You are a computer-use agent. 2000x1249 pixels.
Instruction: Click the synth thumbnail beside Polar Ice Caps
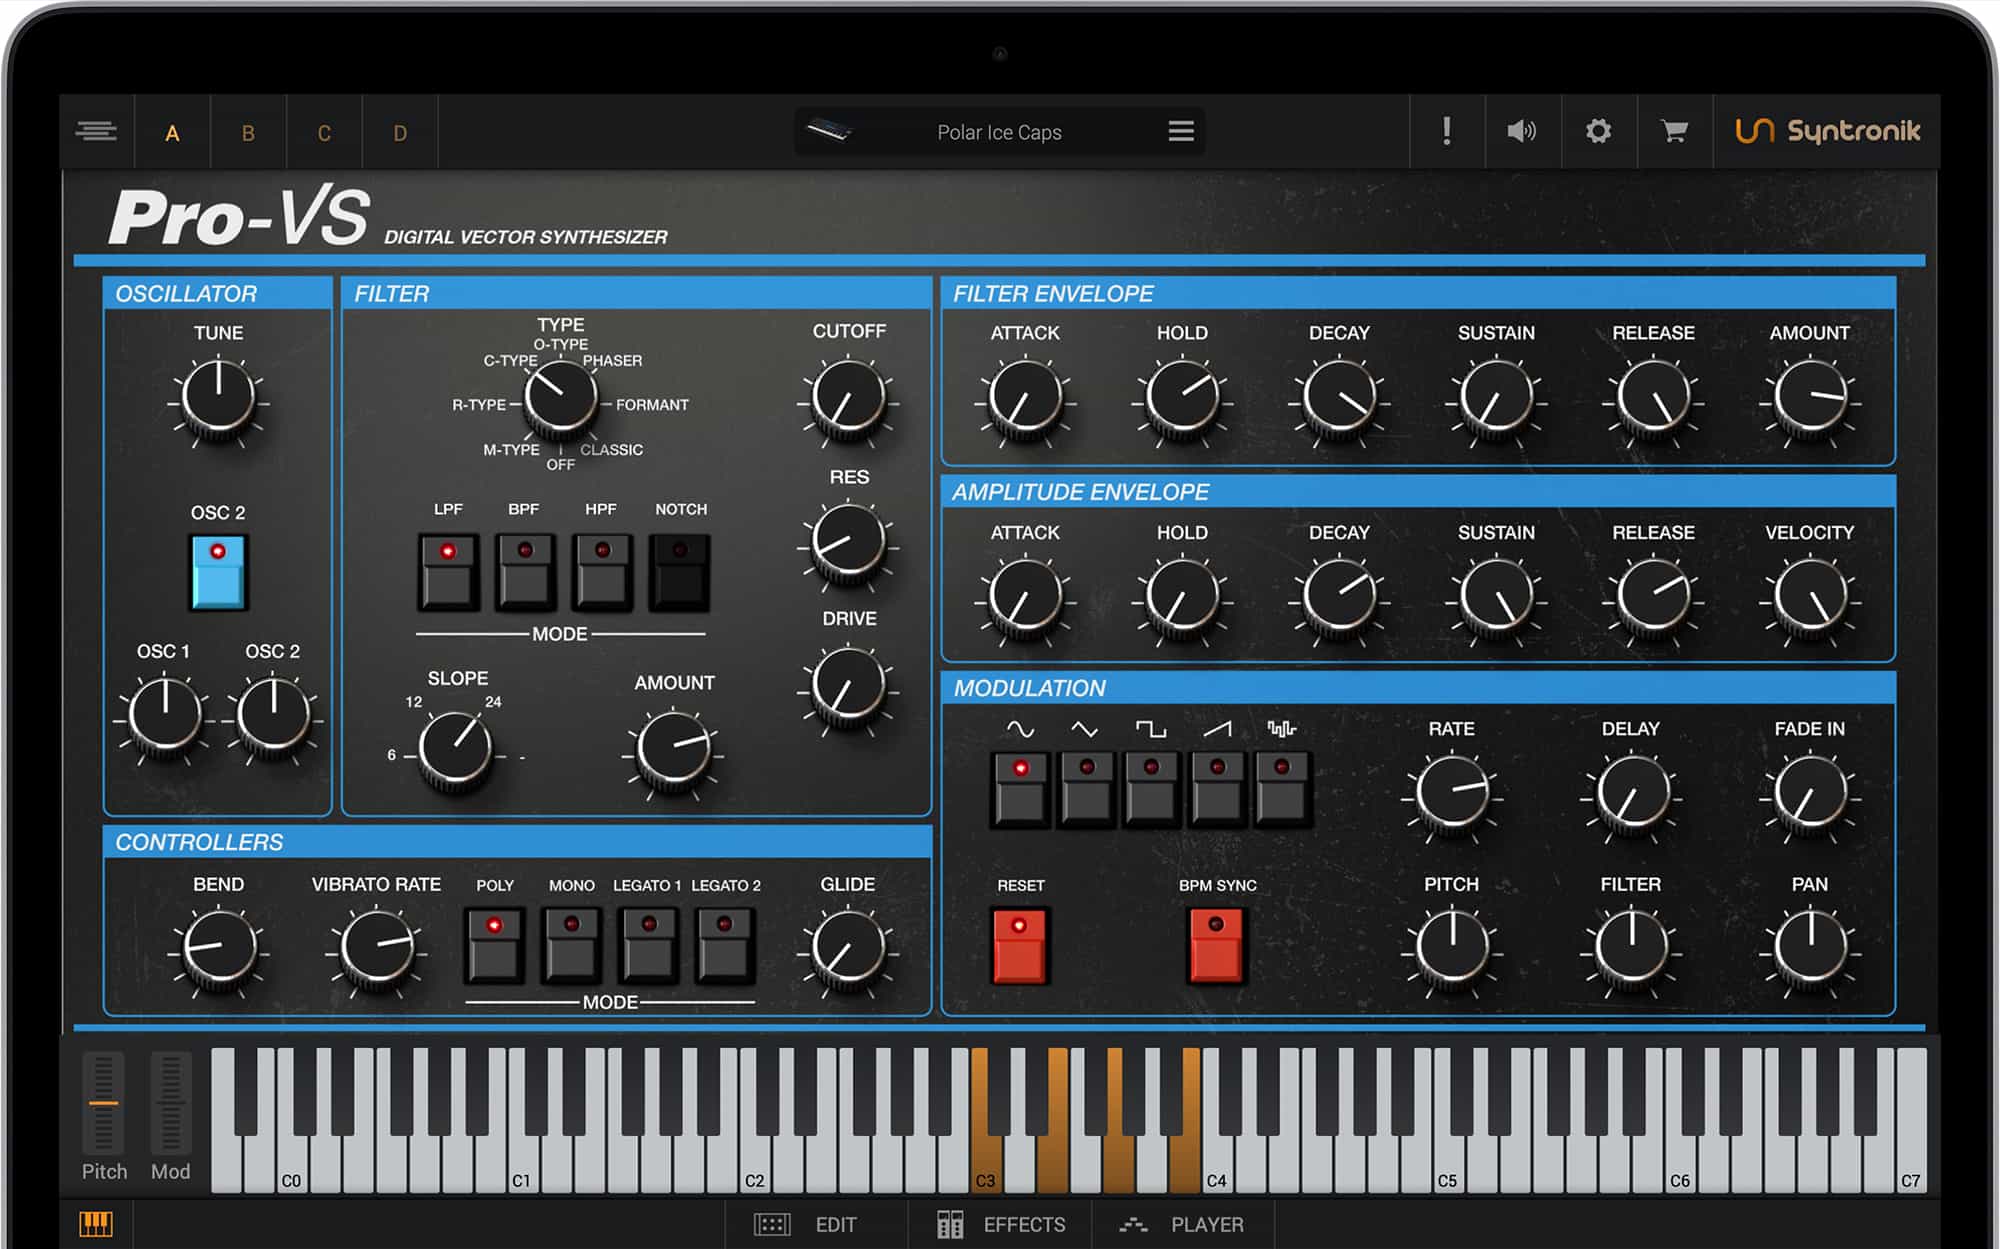pyautogui.click(x=829, y=131)
